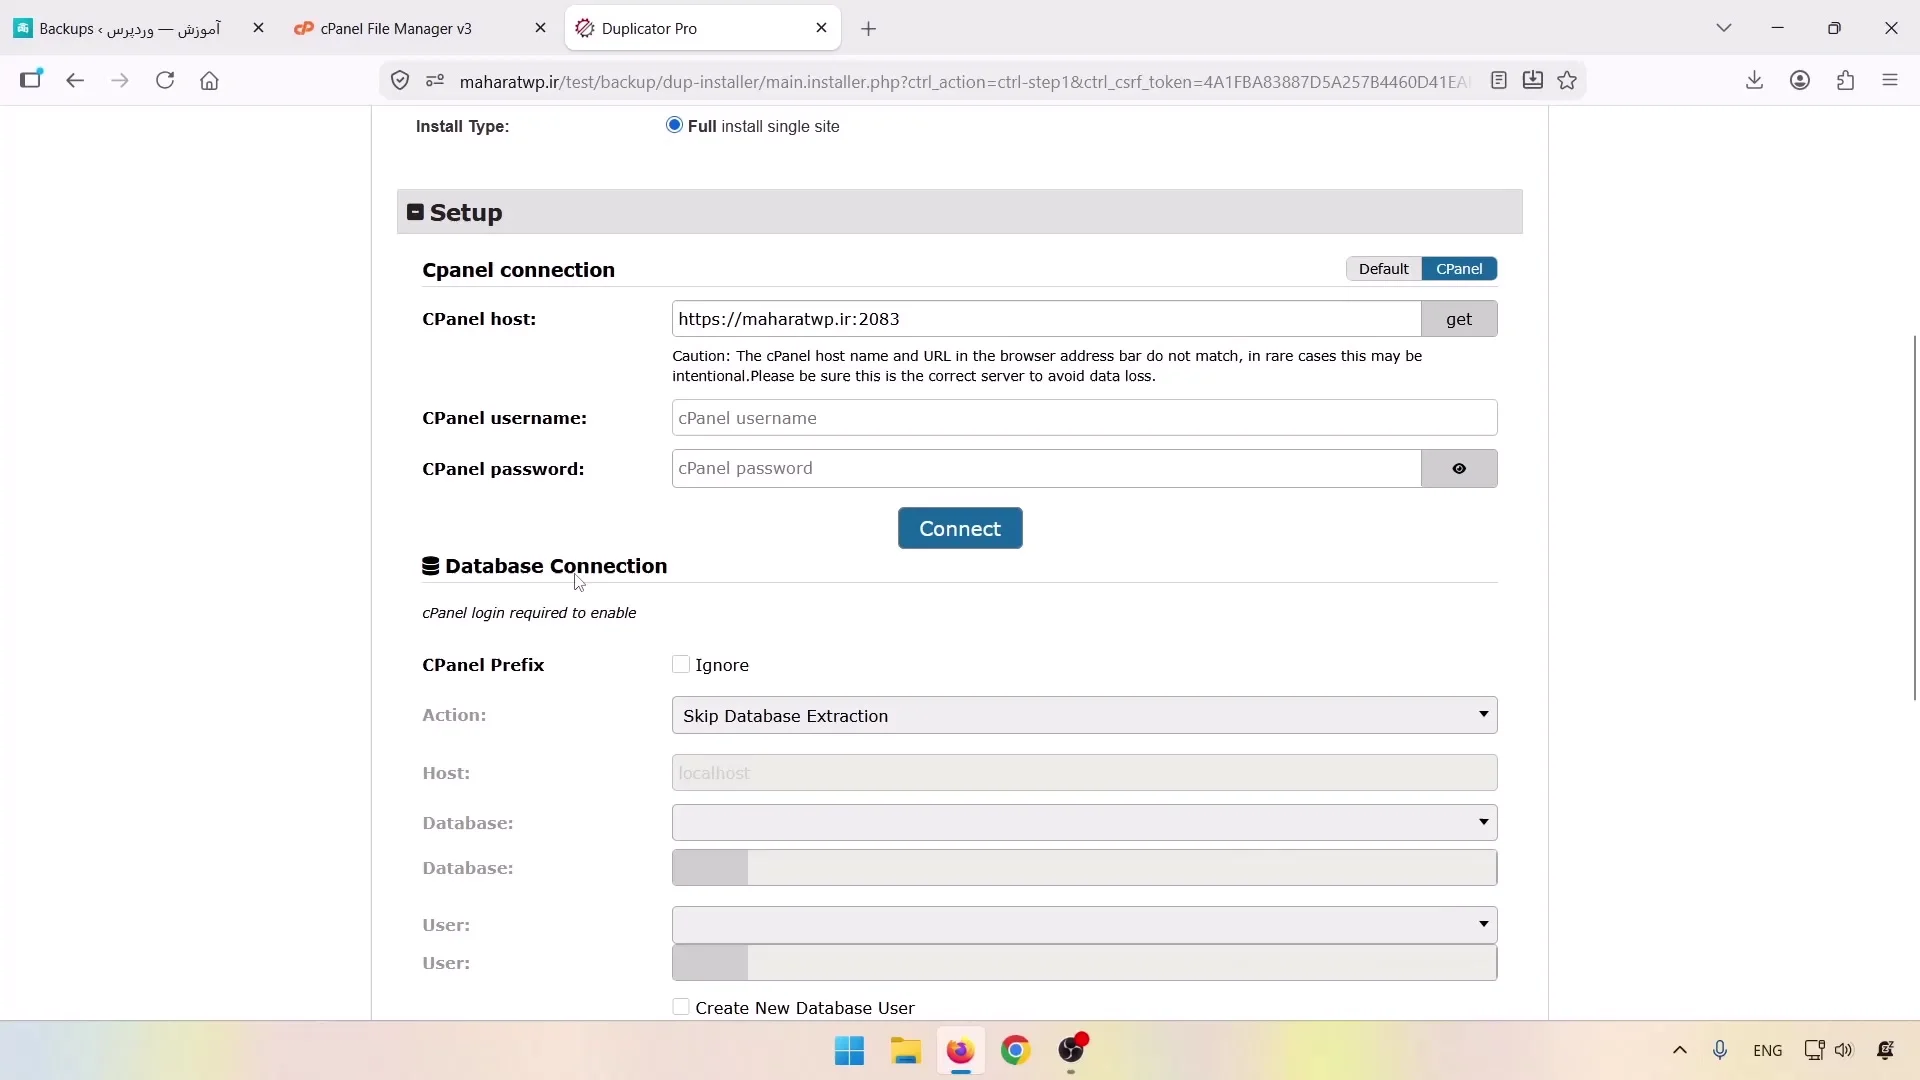Open Firefox account menu
This screenshot has height=1080, width=1920.
[1800, 80]
